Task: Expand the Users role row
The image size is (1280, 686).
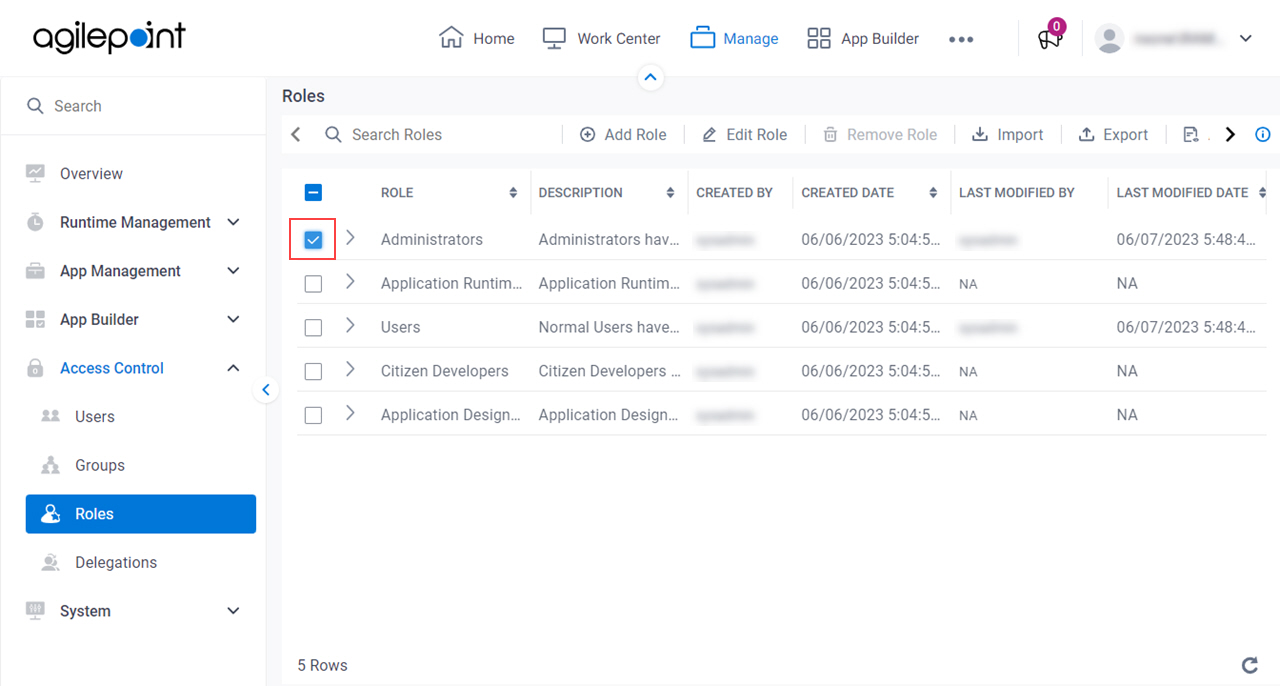Action: click(350, 325)
